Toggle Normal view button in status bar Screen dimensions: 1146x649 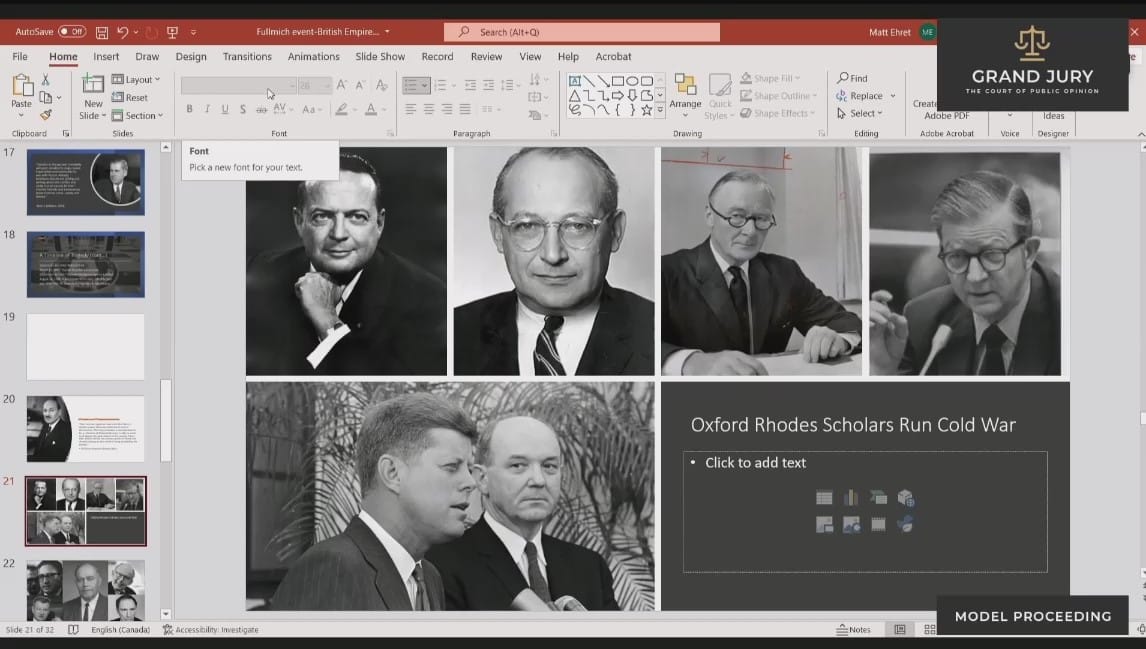tap(900, 630)
